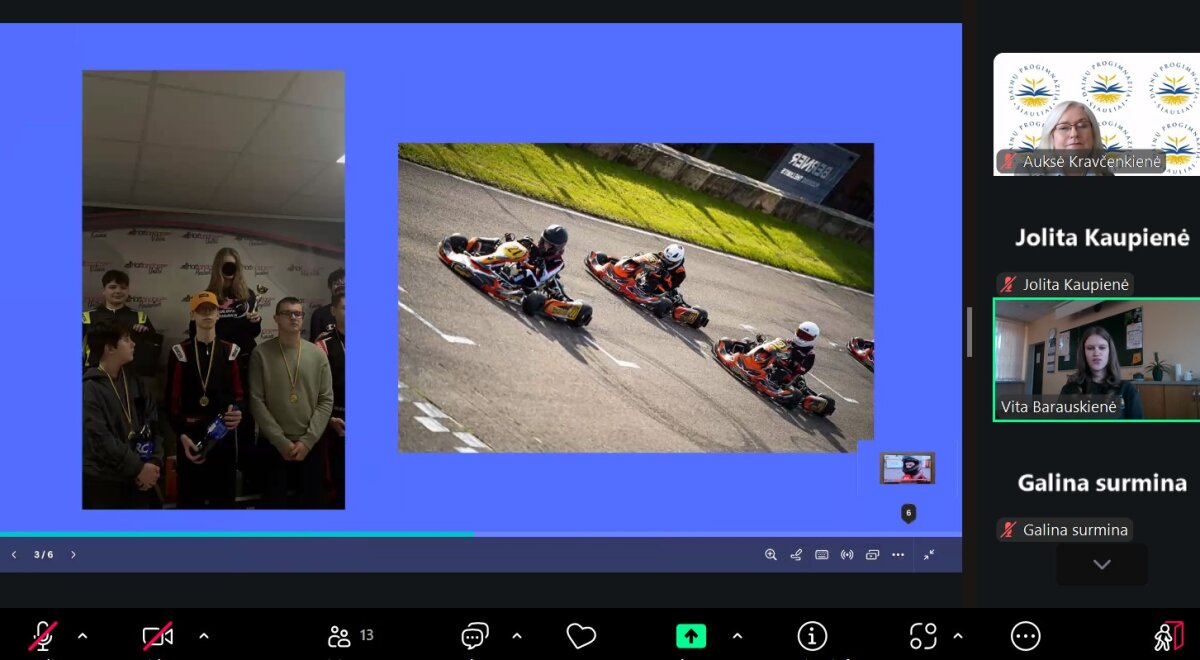
Task: Open more presentation options ellipsis
Action: pyautogui.click(x=898, y=555)
